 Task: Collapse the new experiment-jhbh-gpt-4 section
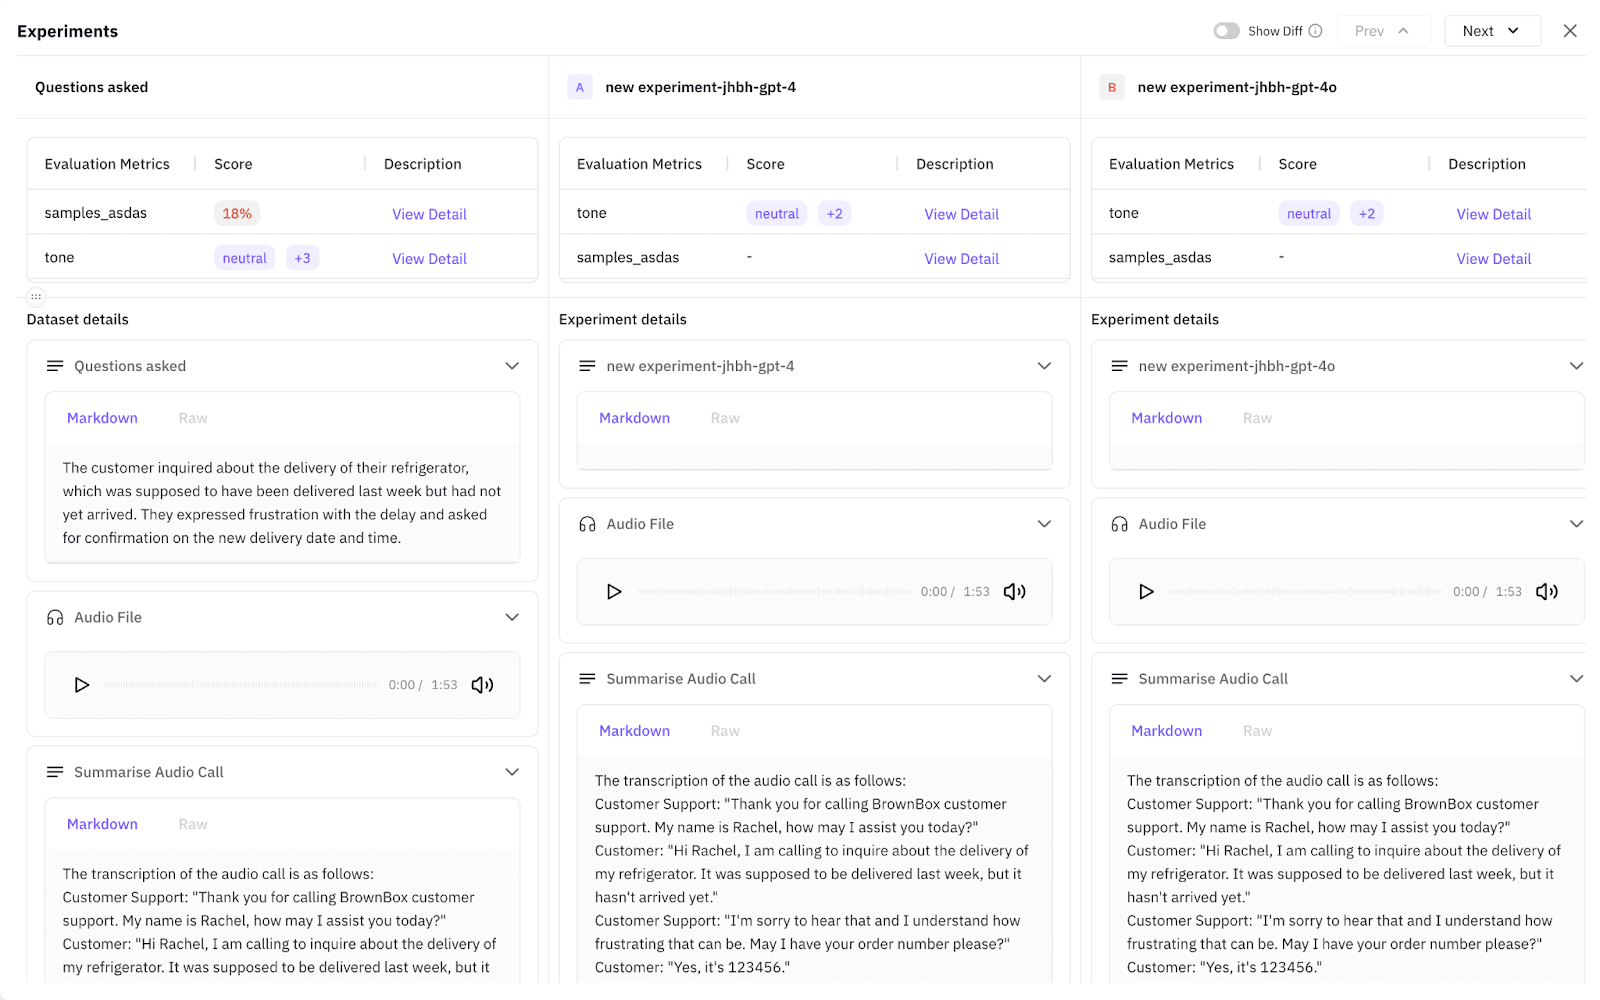tap(1044, 366)
